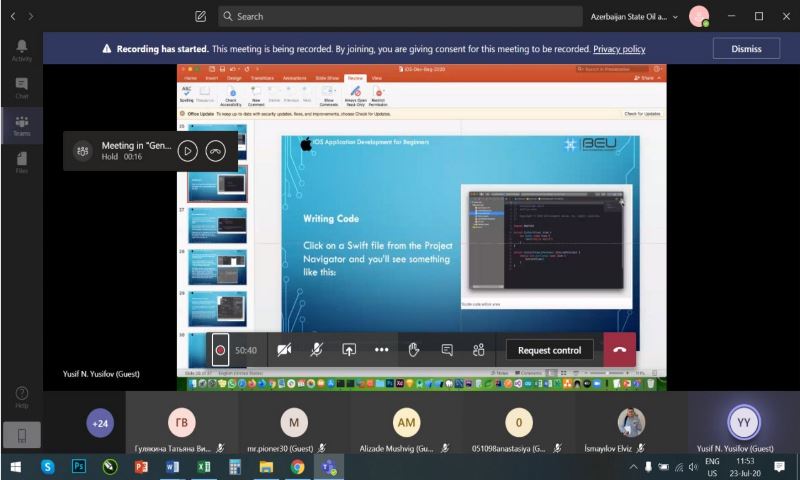The width and height of the screenshot is (800, 480).
Task: Open the Windows notification center
Action: pos(779,467)
